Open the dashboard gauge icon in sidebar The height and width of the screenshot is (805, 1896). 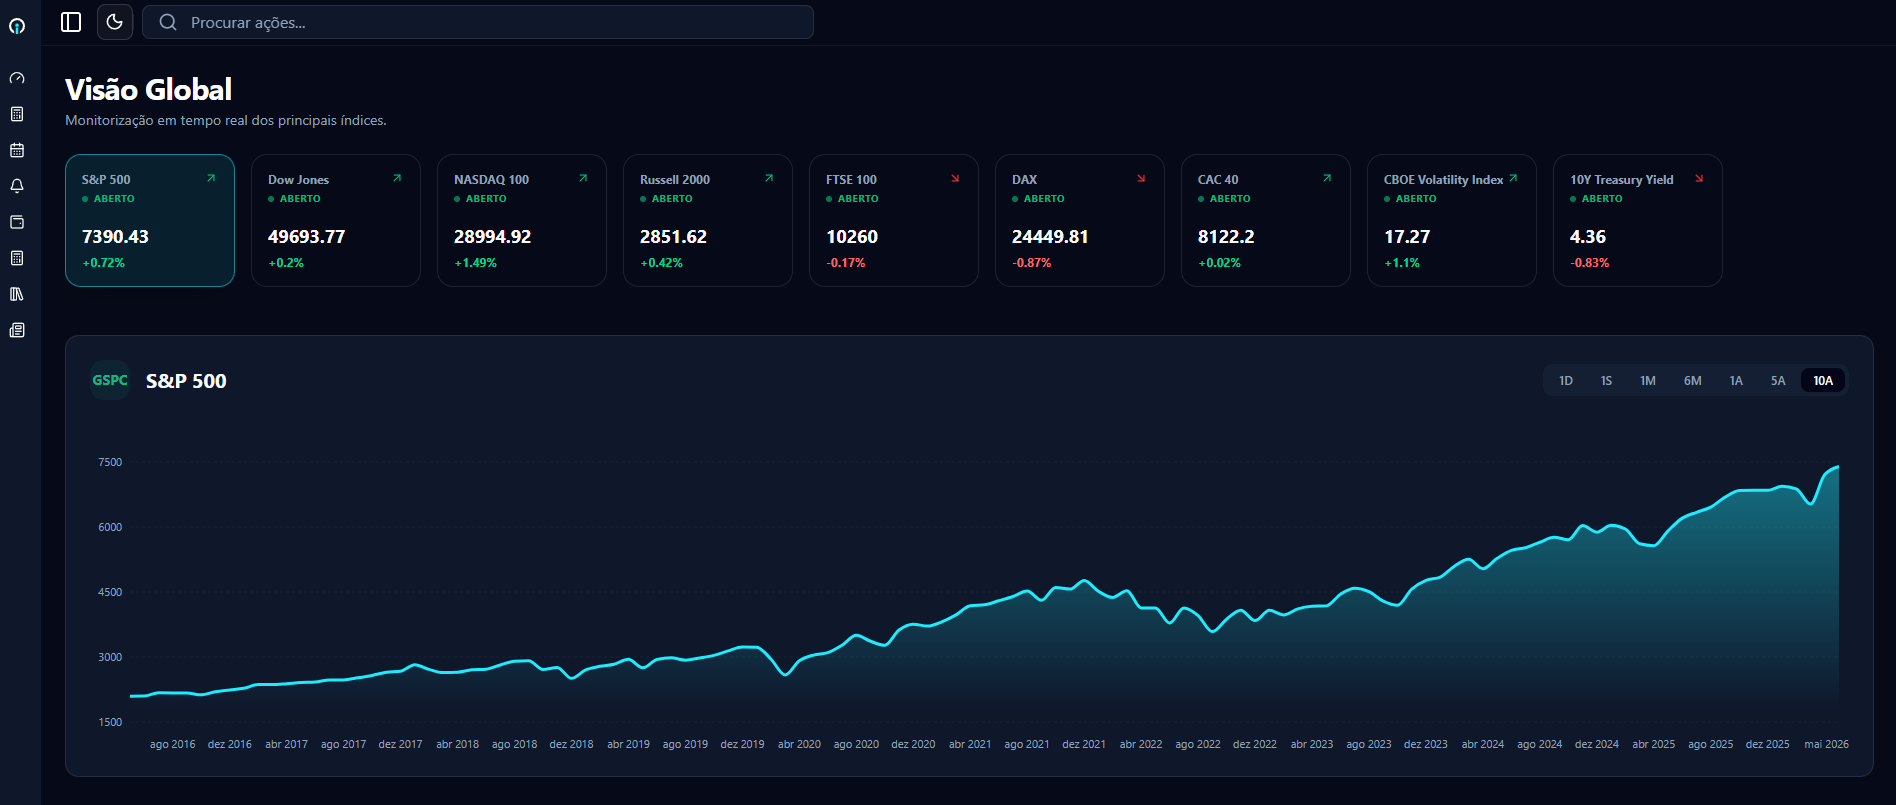pos(17,78)
